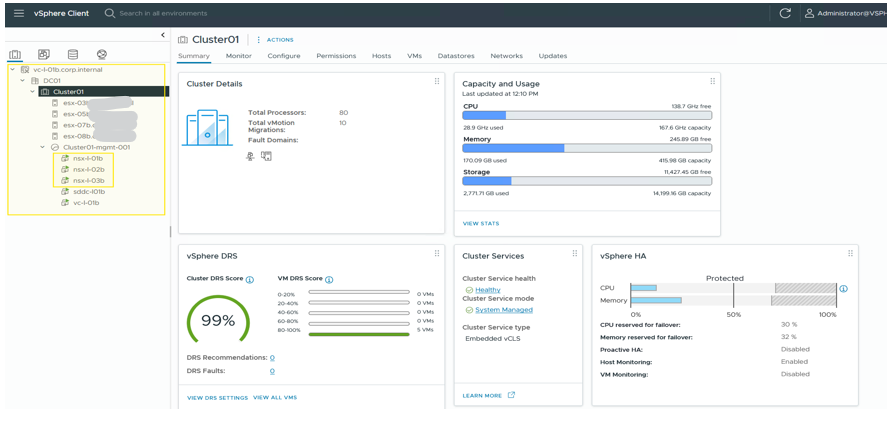The width and height of the screenshot is (894, 421).
Task: Open the Updates tab
Action: coord(553,56)
